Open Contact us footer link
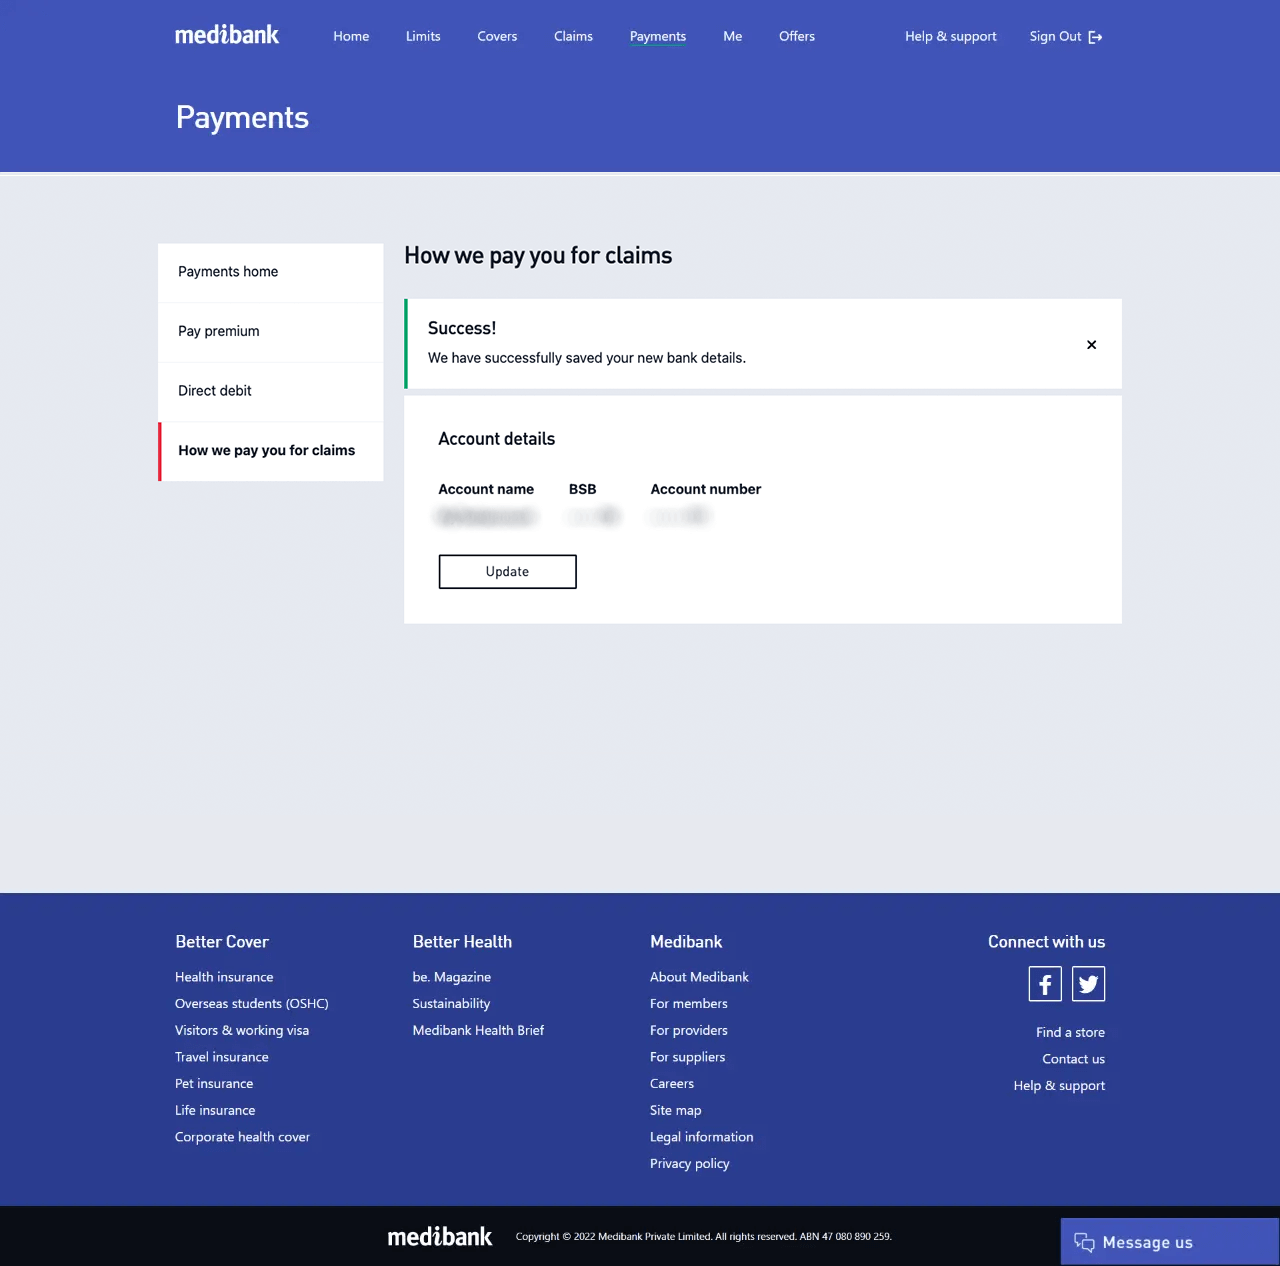This screenshot has height=1266, width=1280. (1073, 1059)
